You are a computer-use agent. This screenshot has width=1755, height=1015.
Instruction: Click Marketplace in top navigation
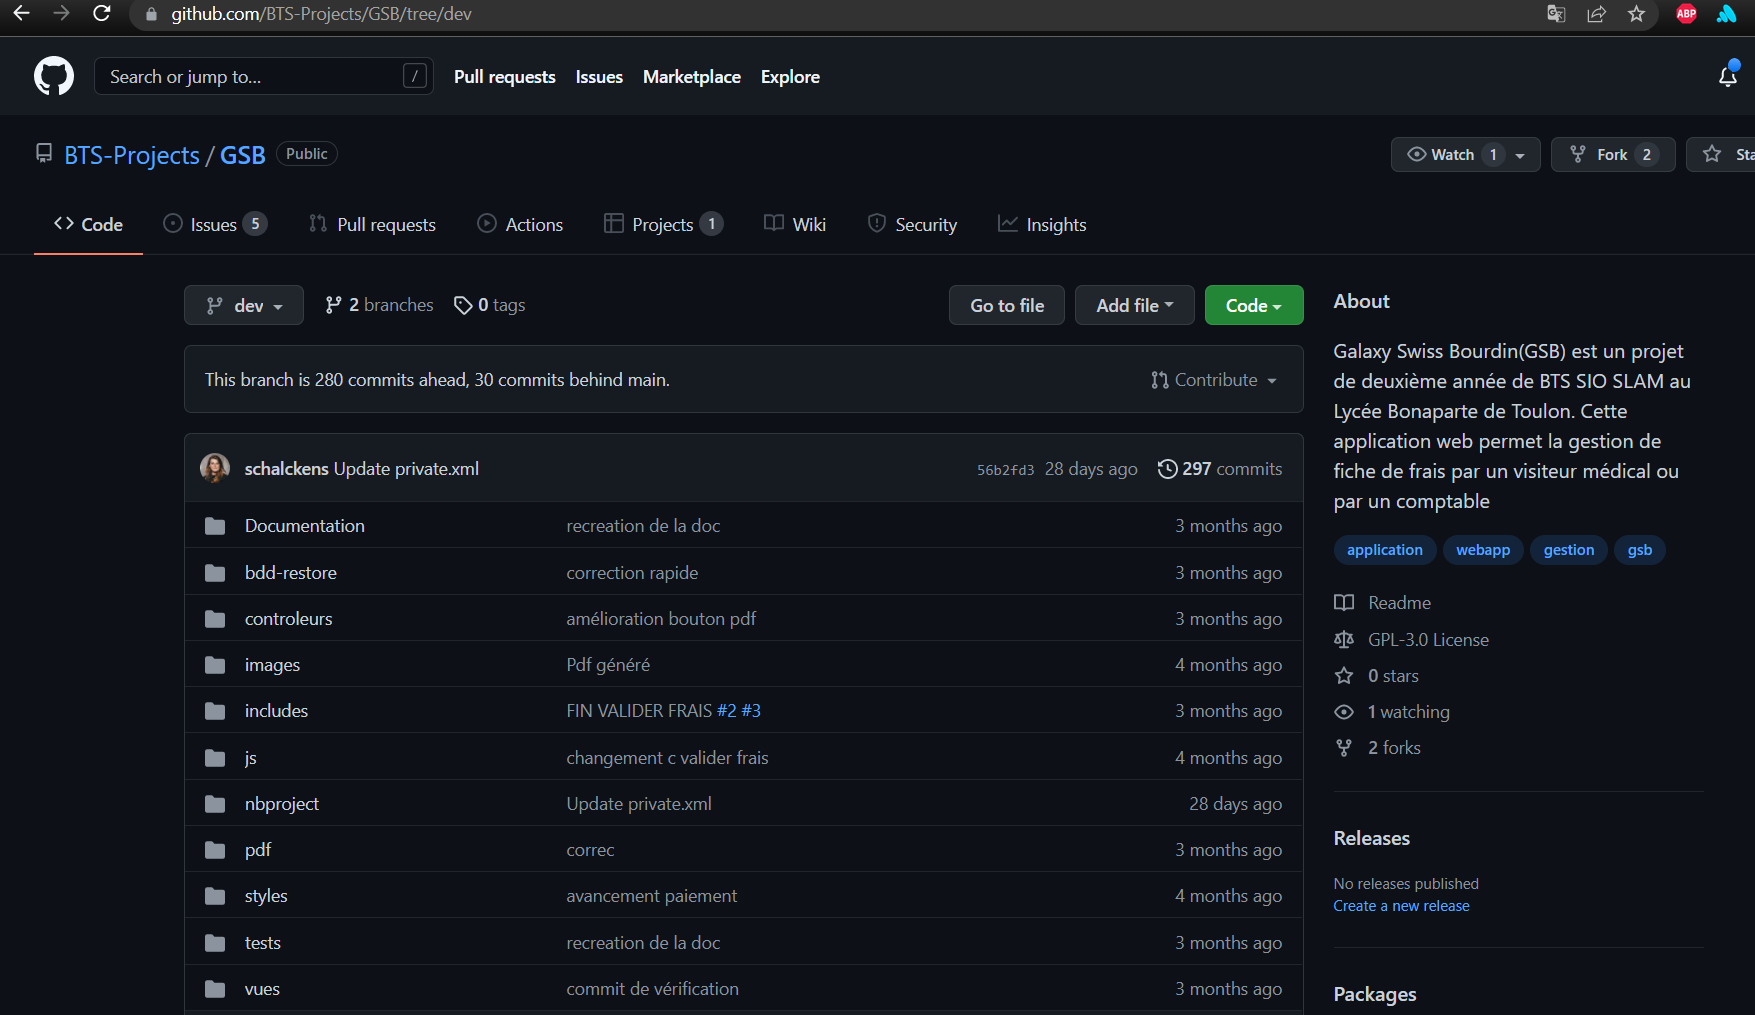pyautogui.click(x=692, y=77)
